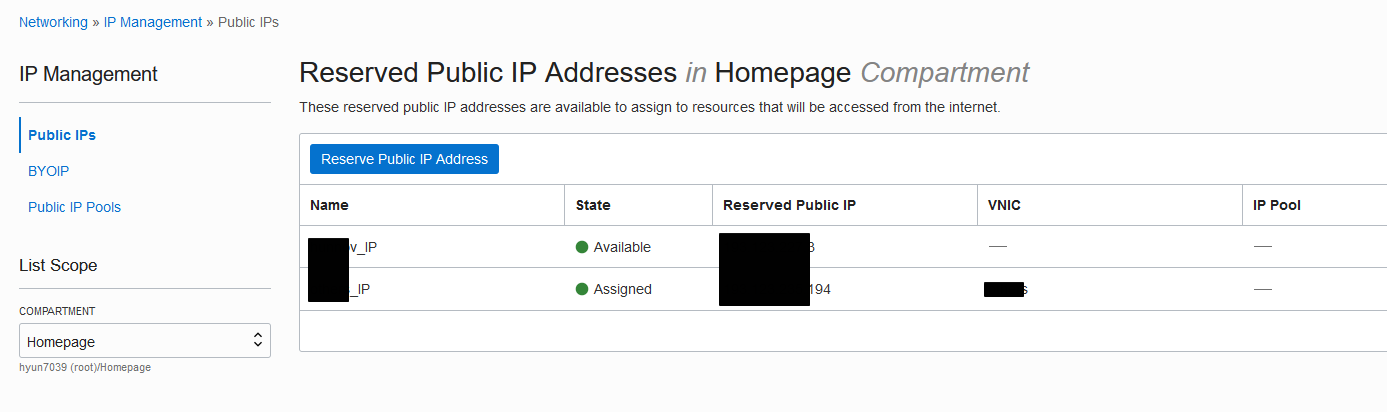This screenshot has height=412, width=1387.
Task: Sort by the Name column header
Action: [x=329, y=205]
